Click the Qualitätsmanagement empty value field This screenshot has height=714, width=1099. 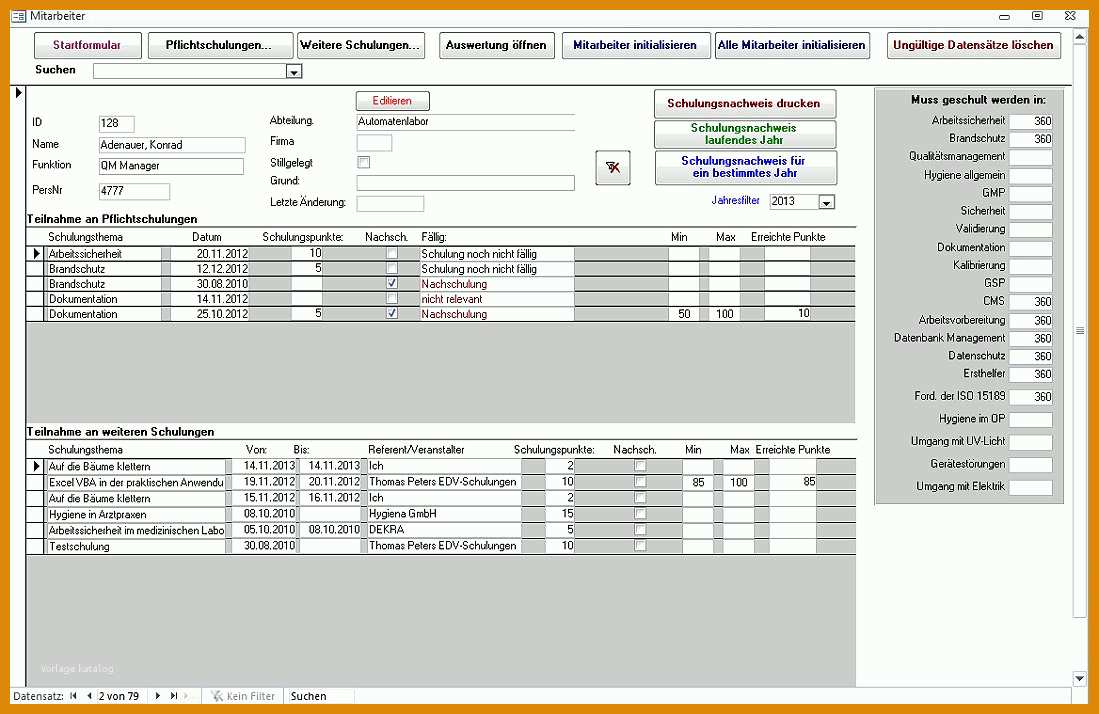click(x=1030, y=157)
